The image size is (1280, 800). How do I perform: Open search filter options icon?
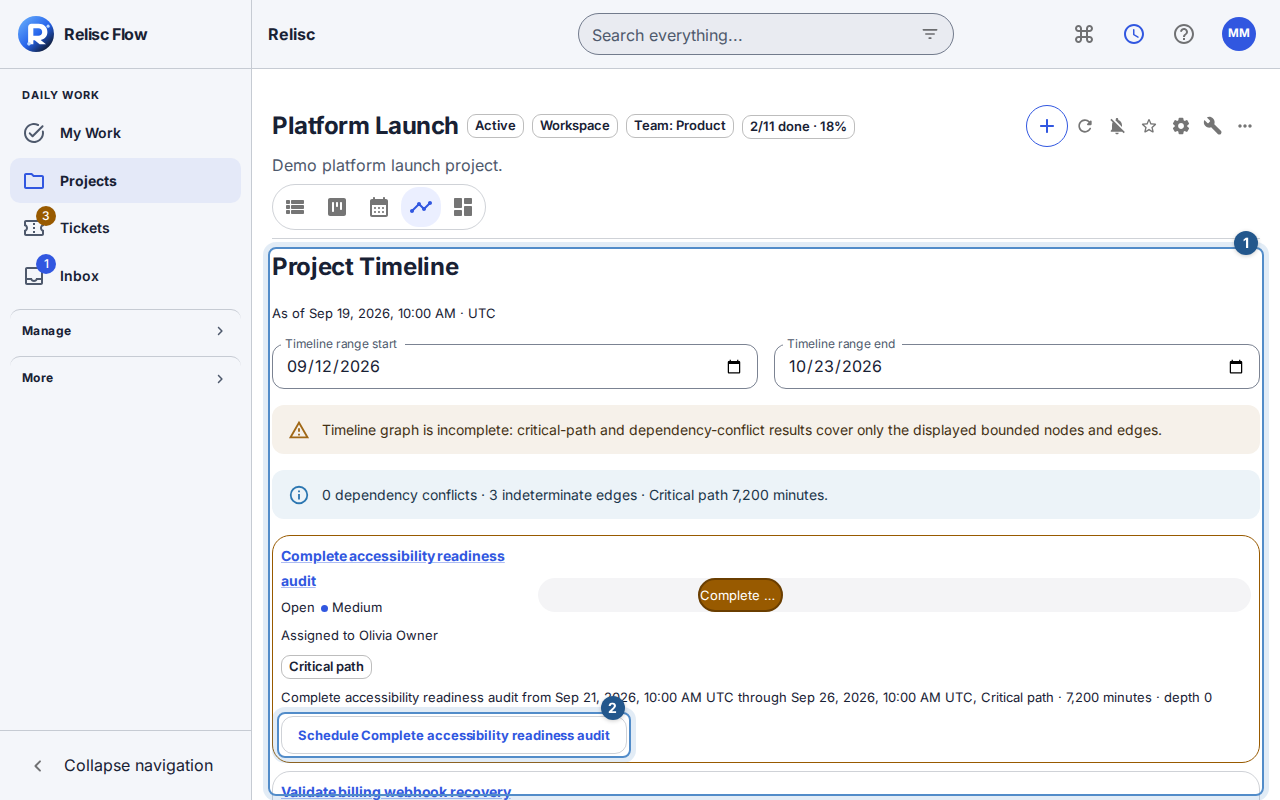point(930,34)
